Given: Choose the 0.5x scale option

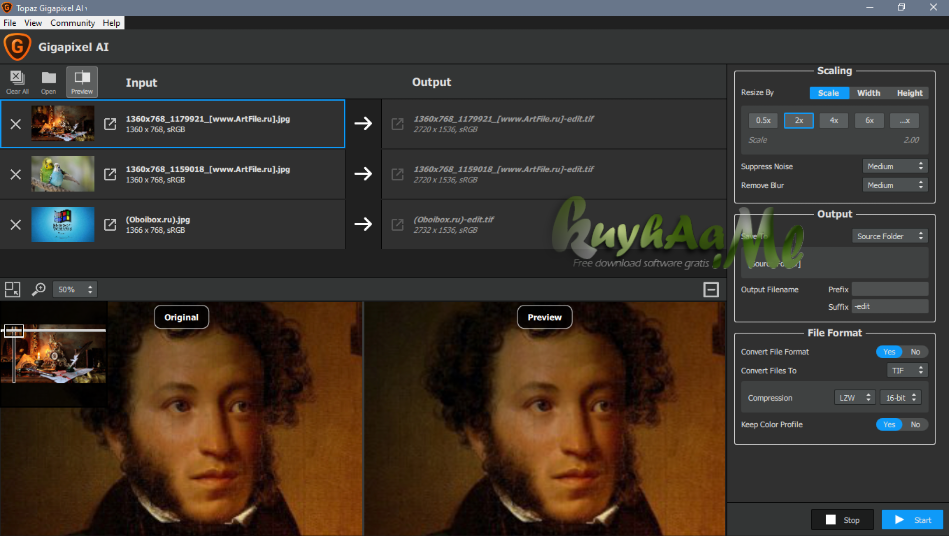Looking at the screenshot, I should click(x=763, y=120).
